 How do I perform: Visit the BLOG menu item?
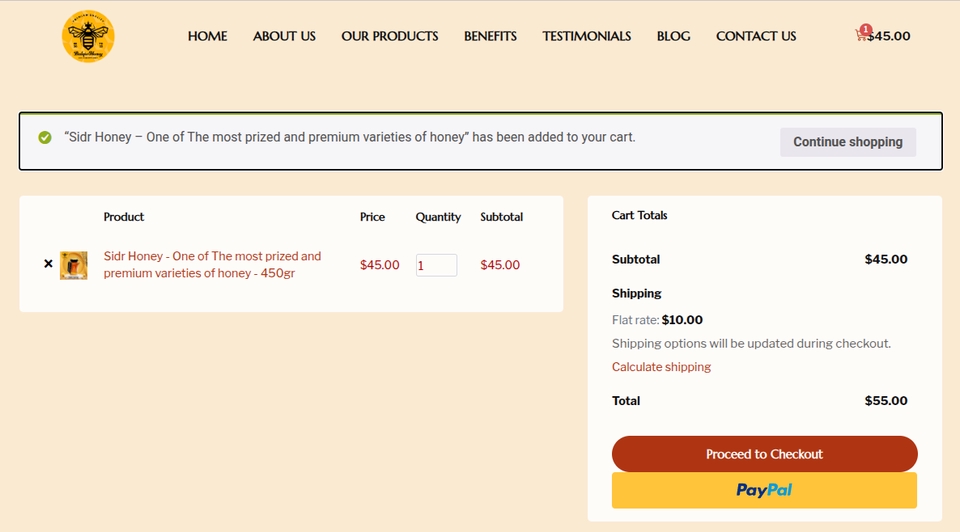[673, 36]
